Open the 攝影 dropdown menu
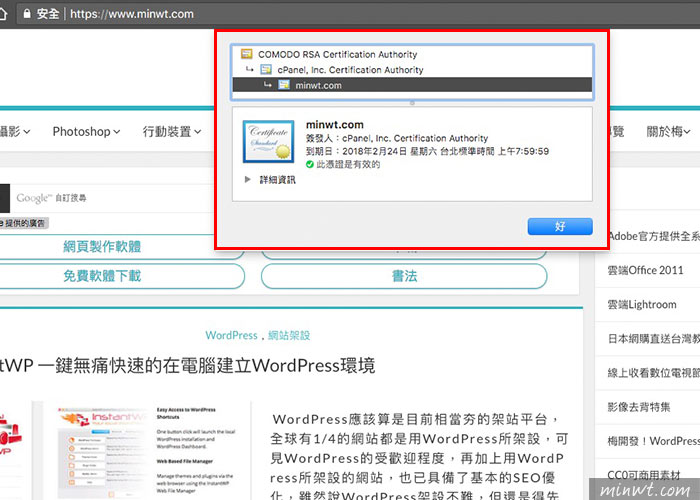 coord(15,131)
